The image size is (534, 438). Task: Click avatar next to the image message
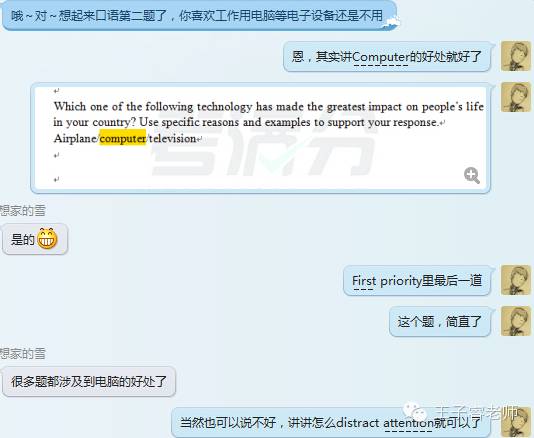(516, 97)
